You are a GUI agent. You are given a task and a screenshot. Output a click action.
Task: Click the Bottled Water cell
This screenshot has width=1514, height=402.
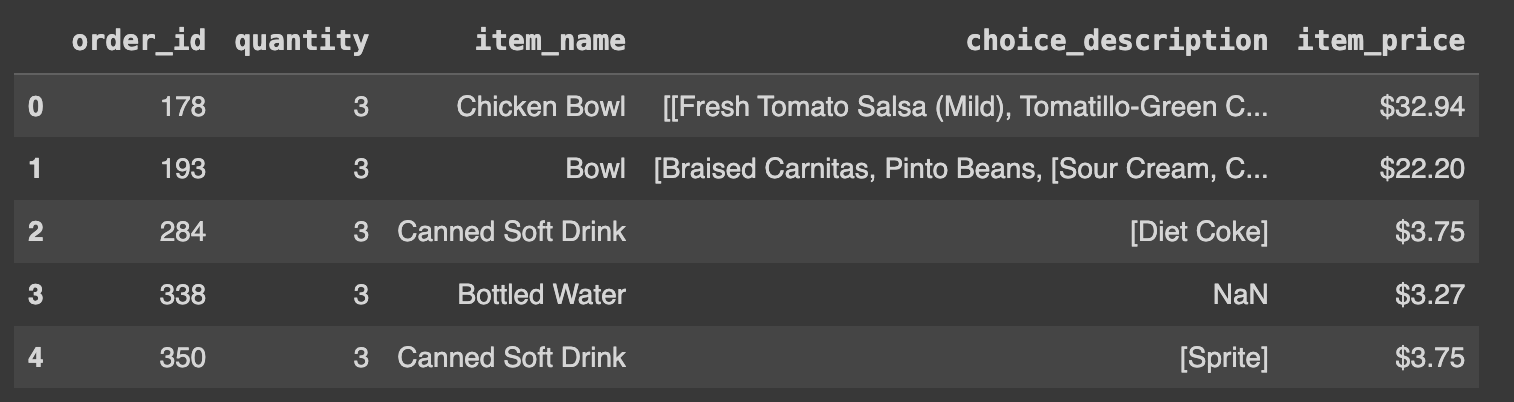[x=541, y=294]
